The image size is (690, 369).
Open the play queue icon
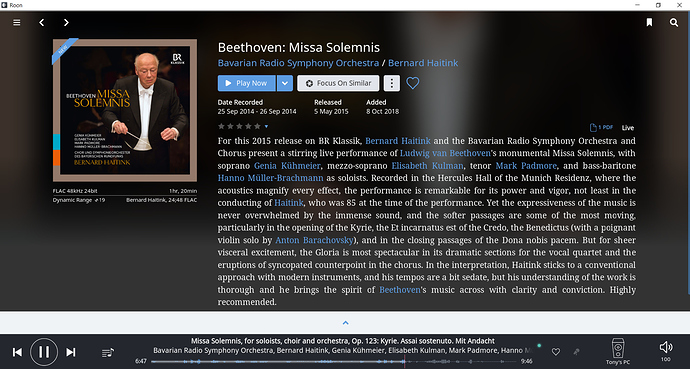coord(108,352)
